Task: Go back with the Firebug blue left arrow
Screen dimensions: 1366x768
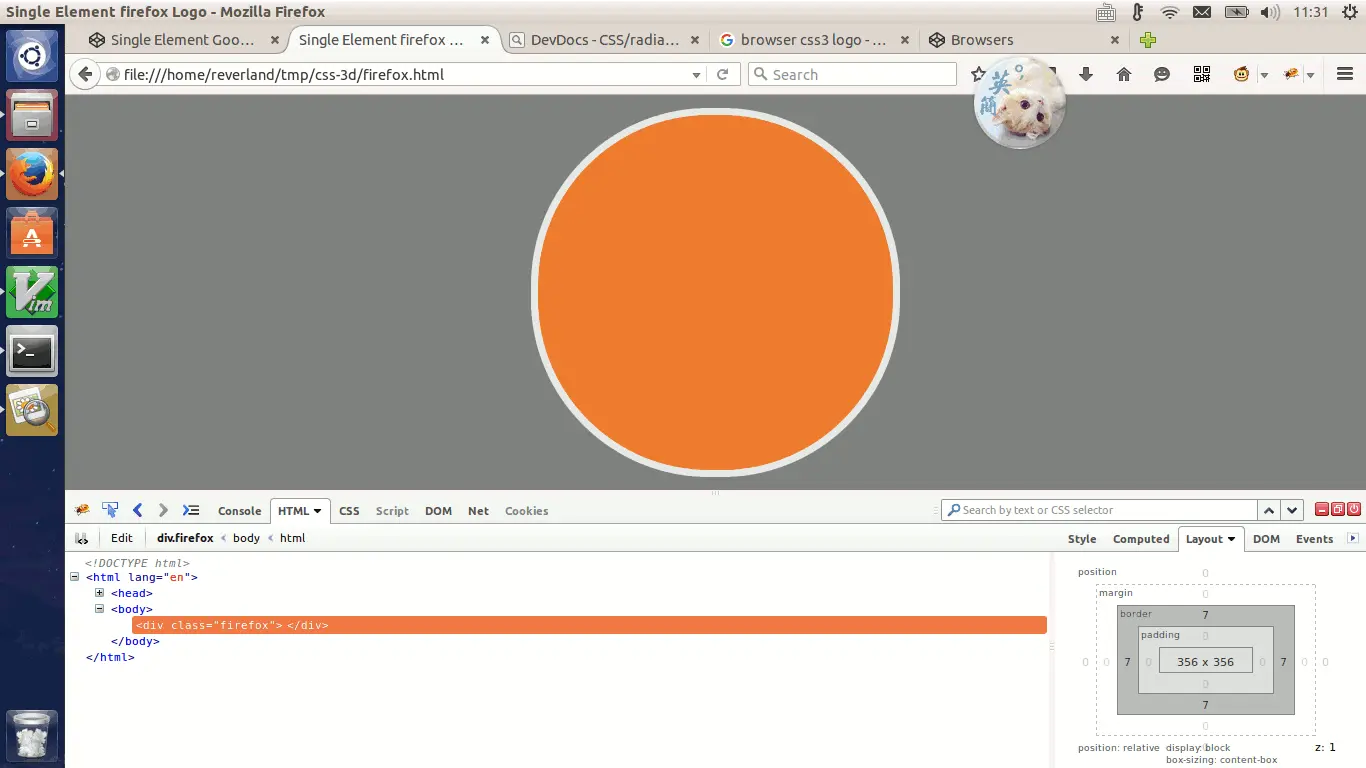Action: click(x=138, y=510)
